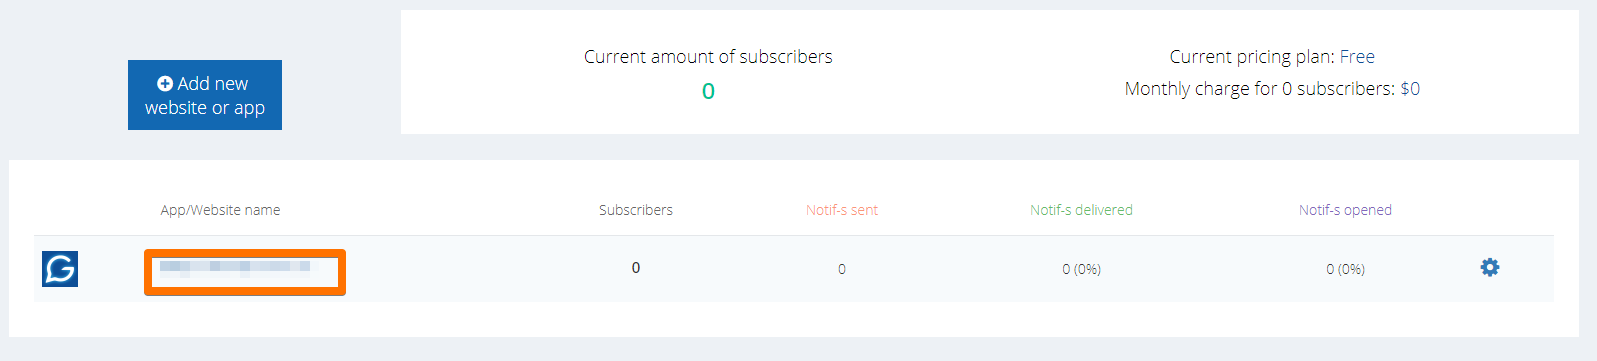Screen dimensions: 1597x361
Task: Click the green subscriber count zero
Action: pyautogui.click(x=708, y=91)
